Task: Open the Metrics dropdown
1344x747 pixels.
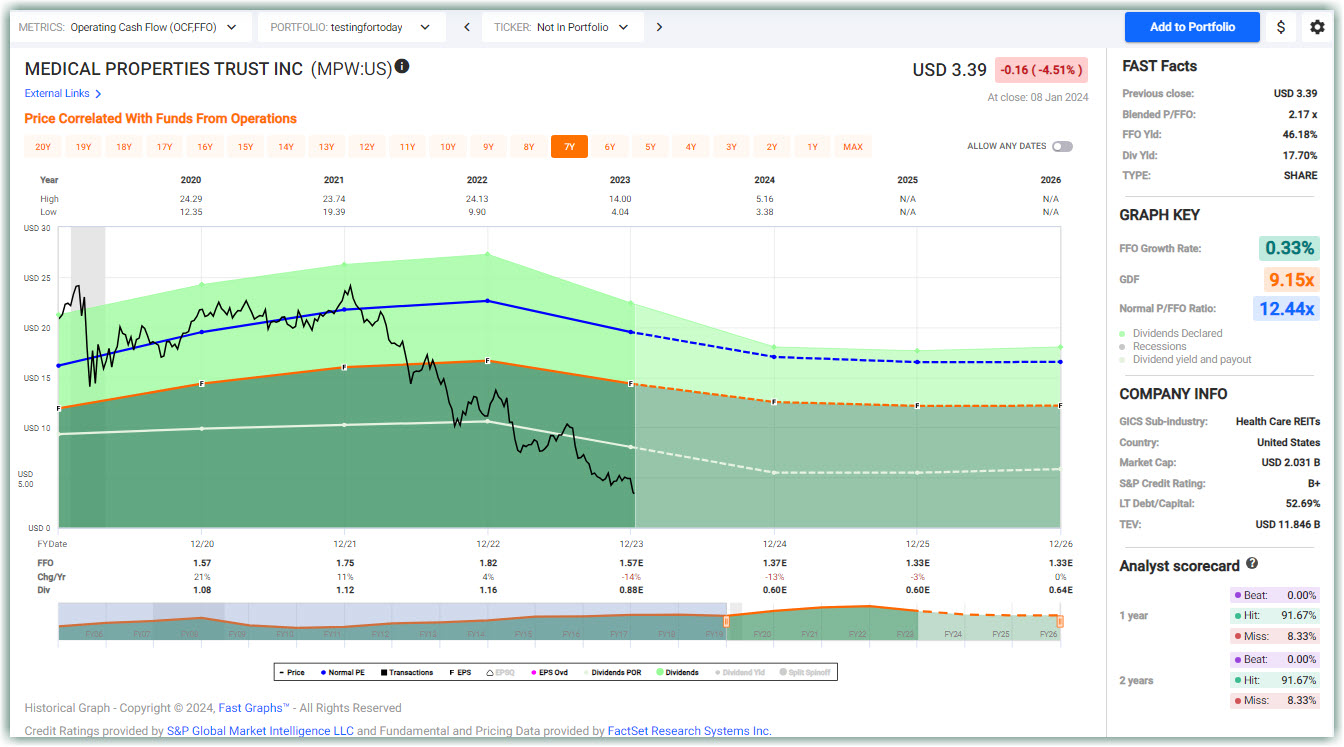Action: 131,27
